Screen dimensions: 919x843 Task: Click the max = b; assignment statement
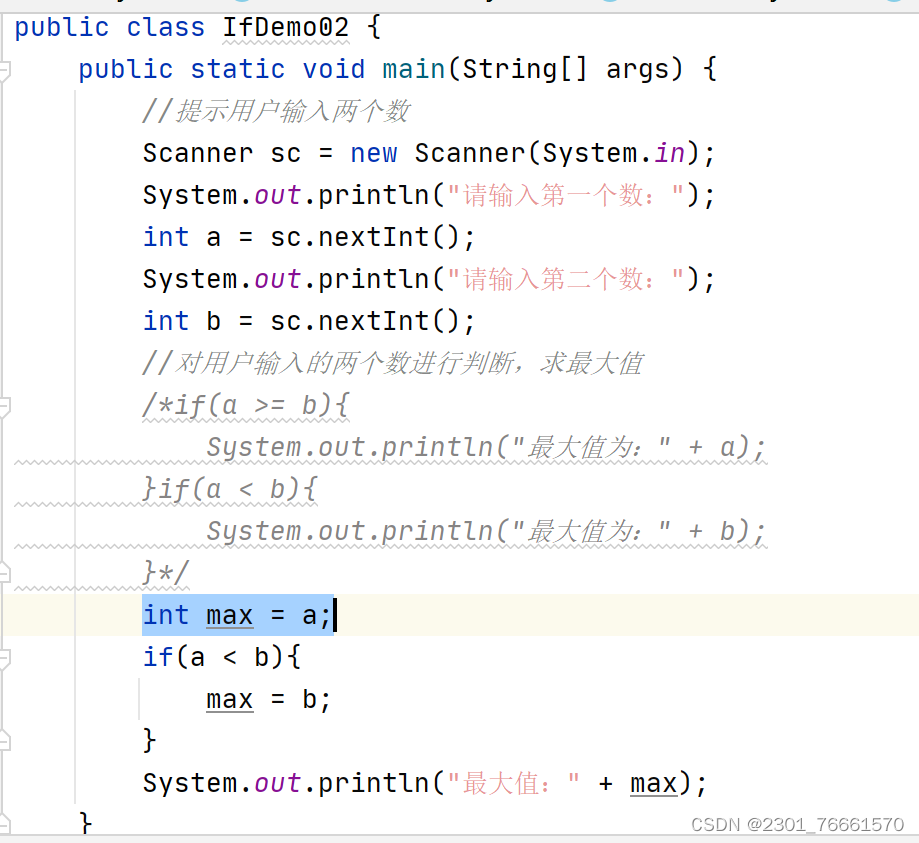pos(265,699)
